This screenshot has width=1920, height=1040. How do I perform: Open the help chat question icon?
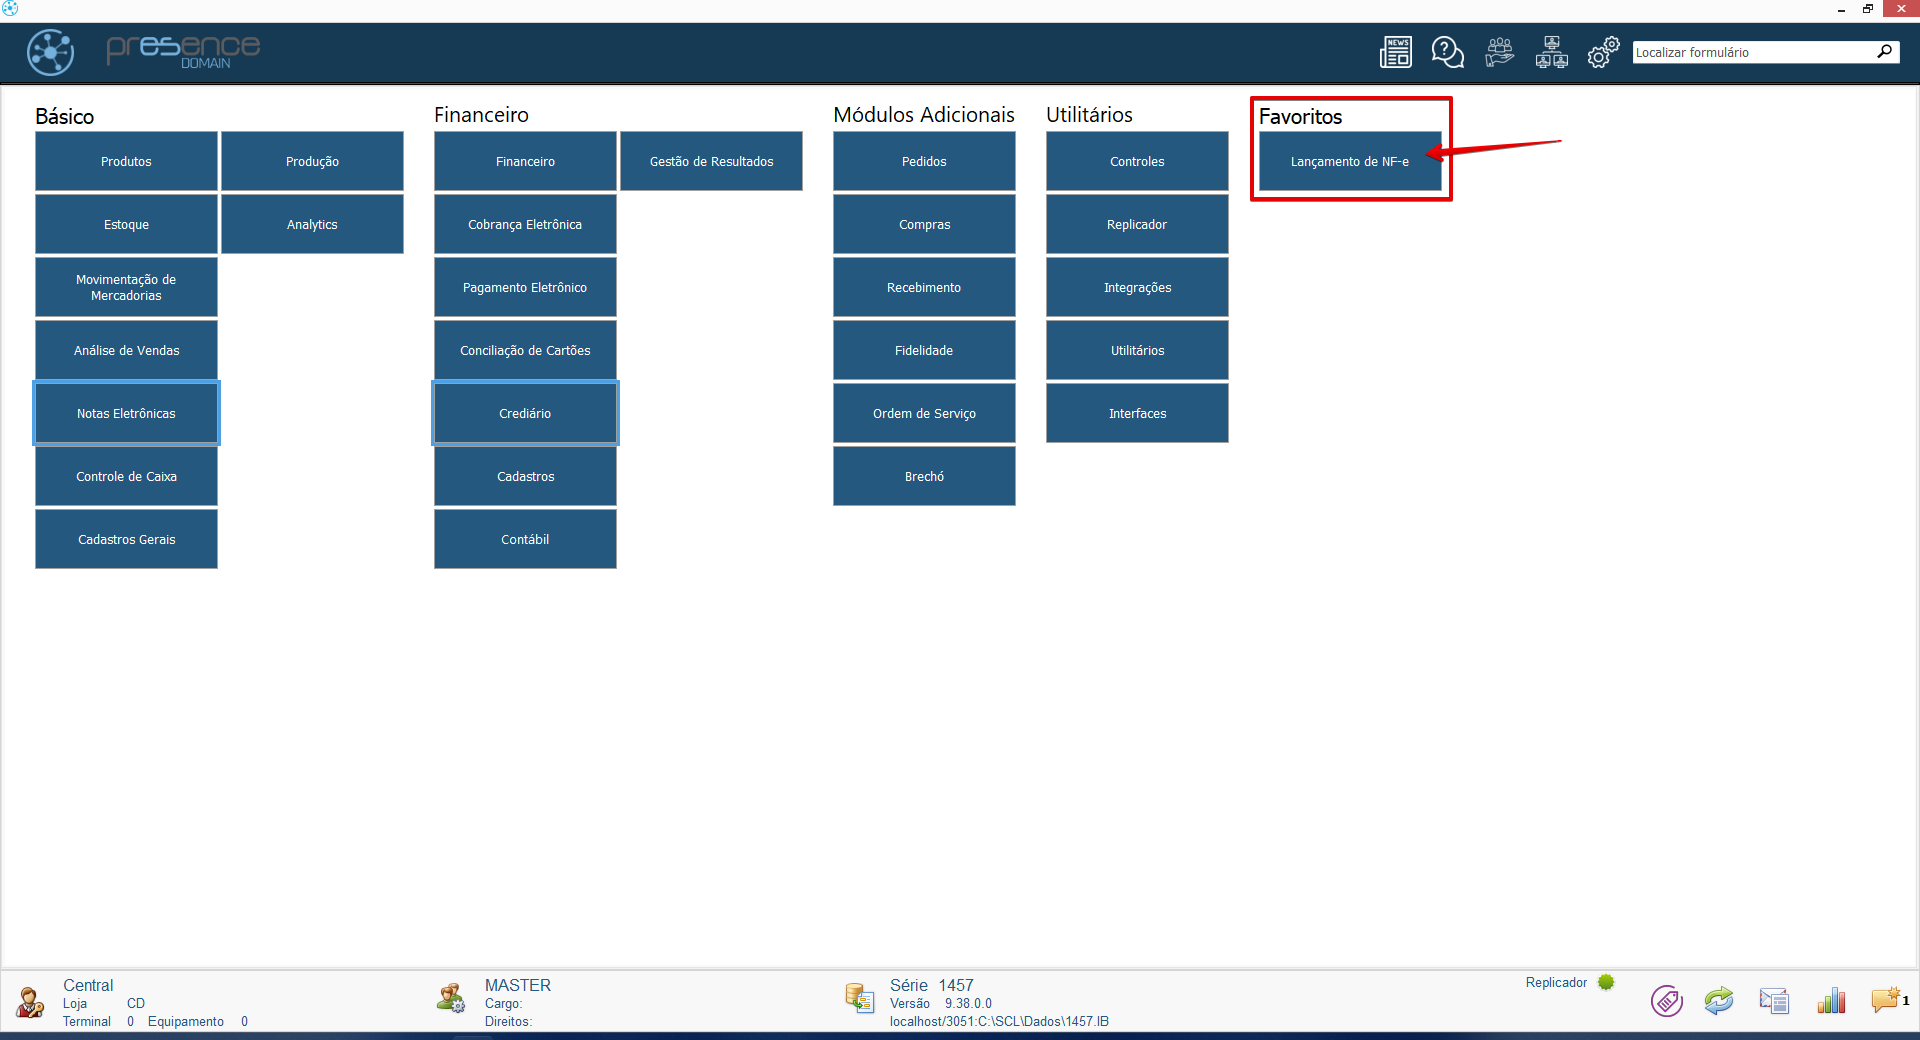coord(1447,52)
